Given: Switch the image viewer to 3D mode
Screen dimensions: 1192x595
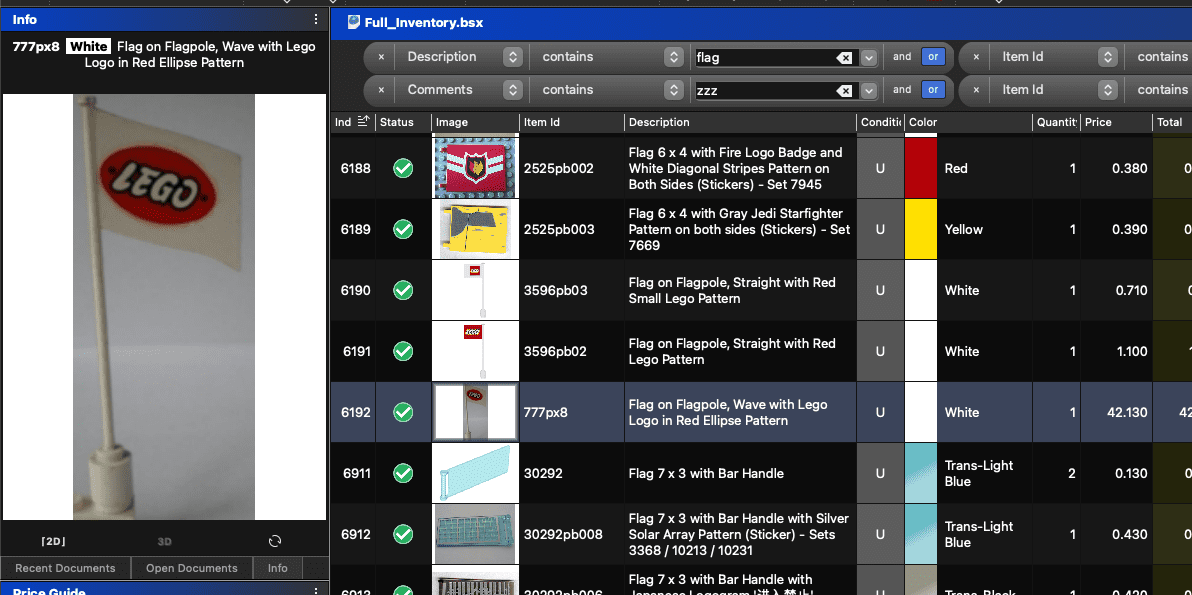Looking at the screenshot, I should click(163, 541).
